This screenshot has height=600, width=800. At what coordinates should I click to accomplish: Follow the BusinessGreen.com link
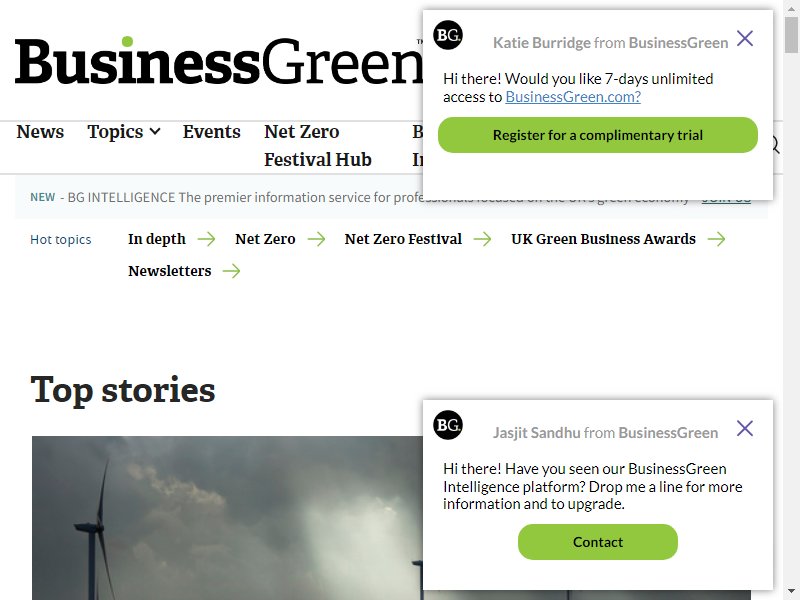[572, 96]
